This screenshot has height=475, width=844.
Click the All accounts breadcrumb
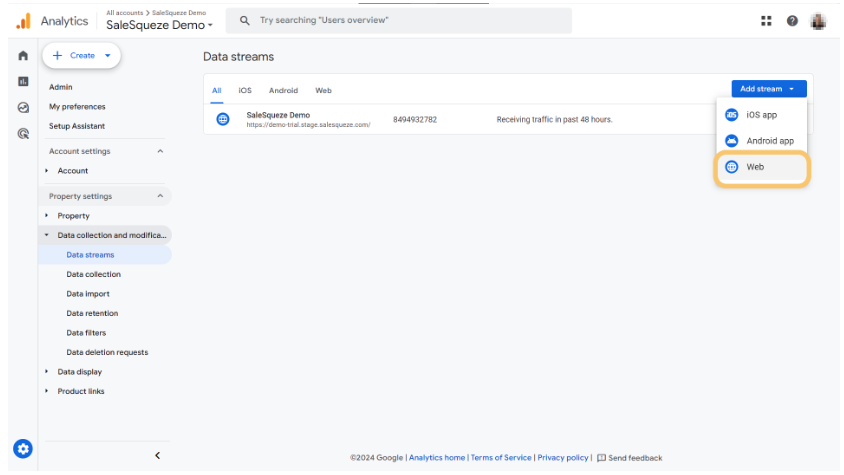[x=124, y=12]
